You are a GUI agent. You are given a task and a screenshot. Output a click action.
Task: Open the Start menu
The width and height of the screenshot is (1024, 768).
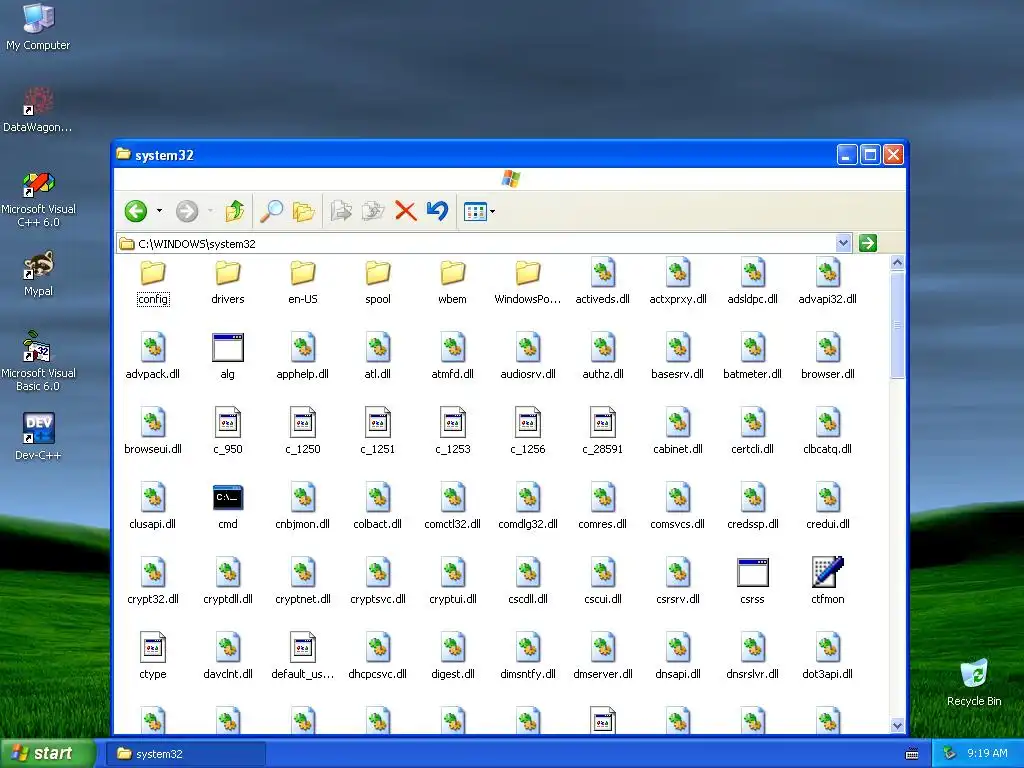point(47,753)
